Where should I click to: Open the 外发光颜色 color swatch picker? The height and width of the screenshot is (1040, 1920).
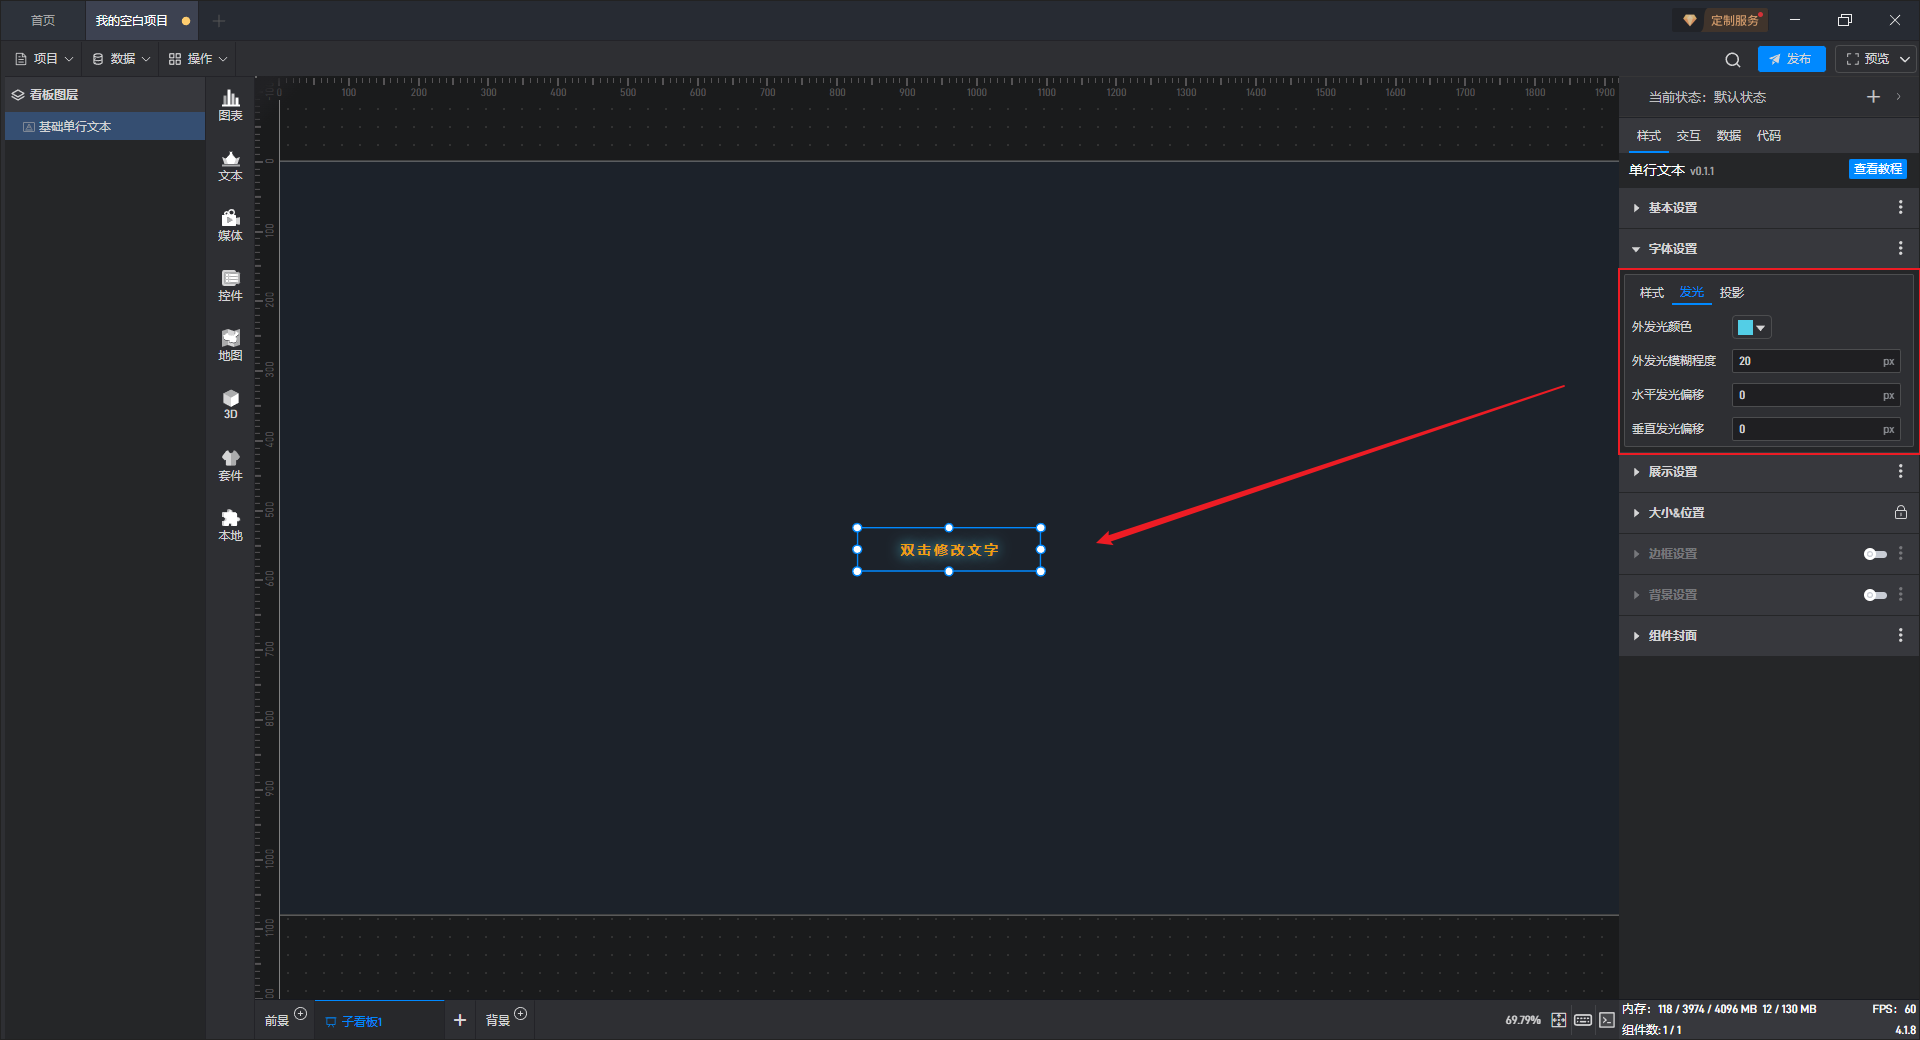click(1752, 327)
